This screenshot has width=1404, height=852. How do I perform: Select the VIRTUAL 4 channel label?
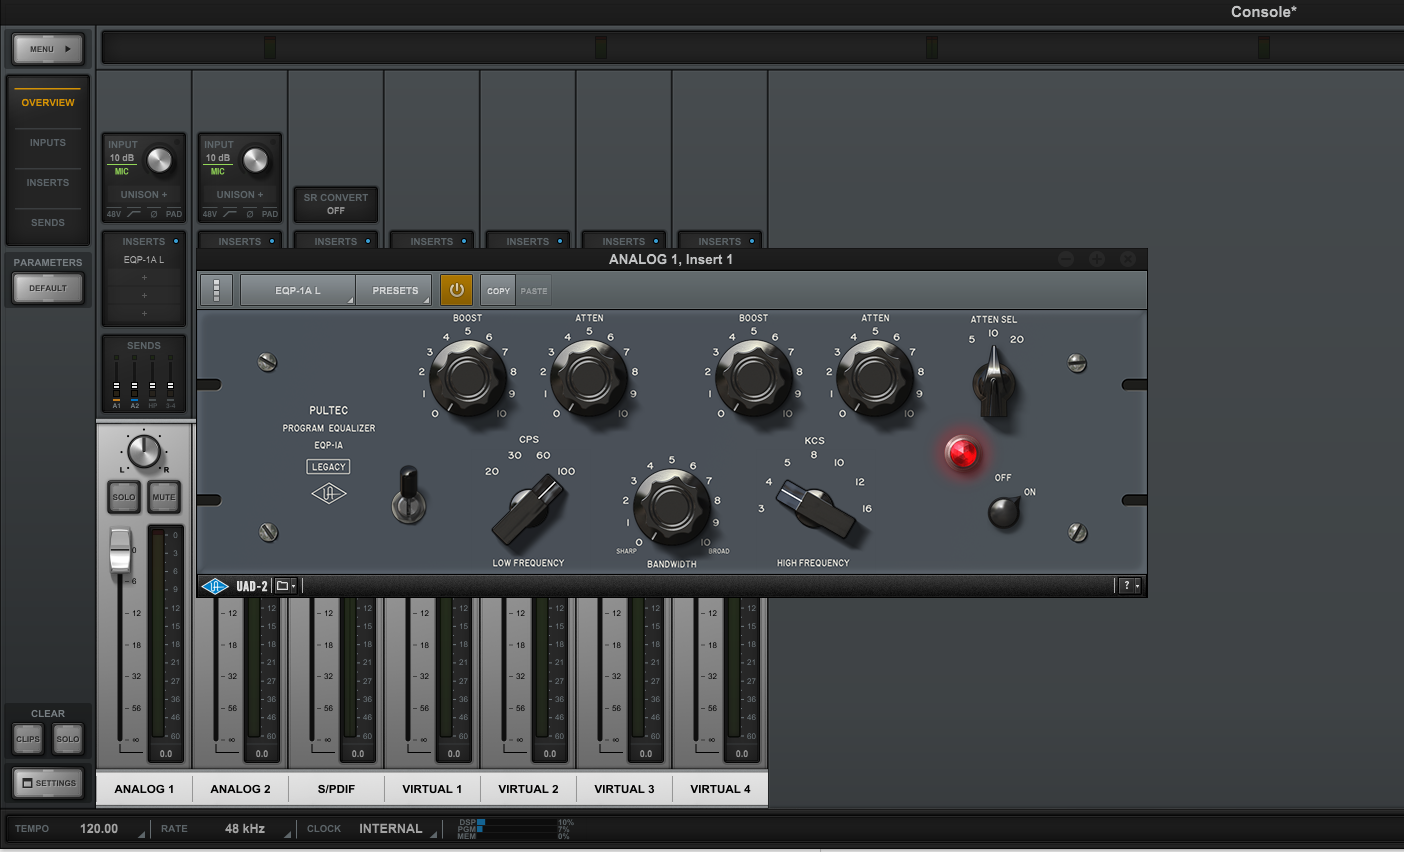coord(720,789)
